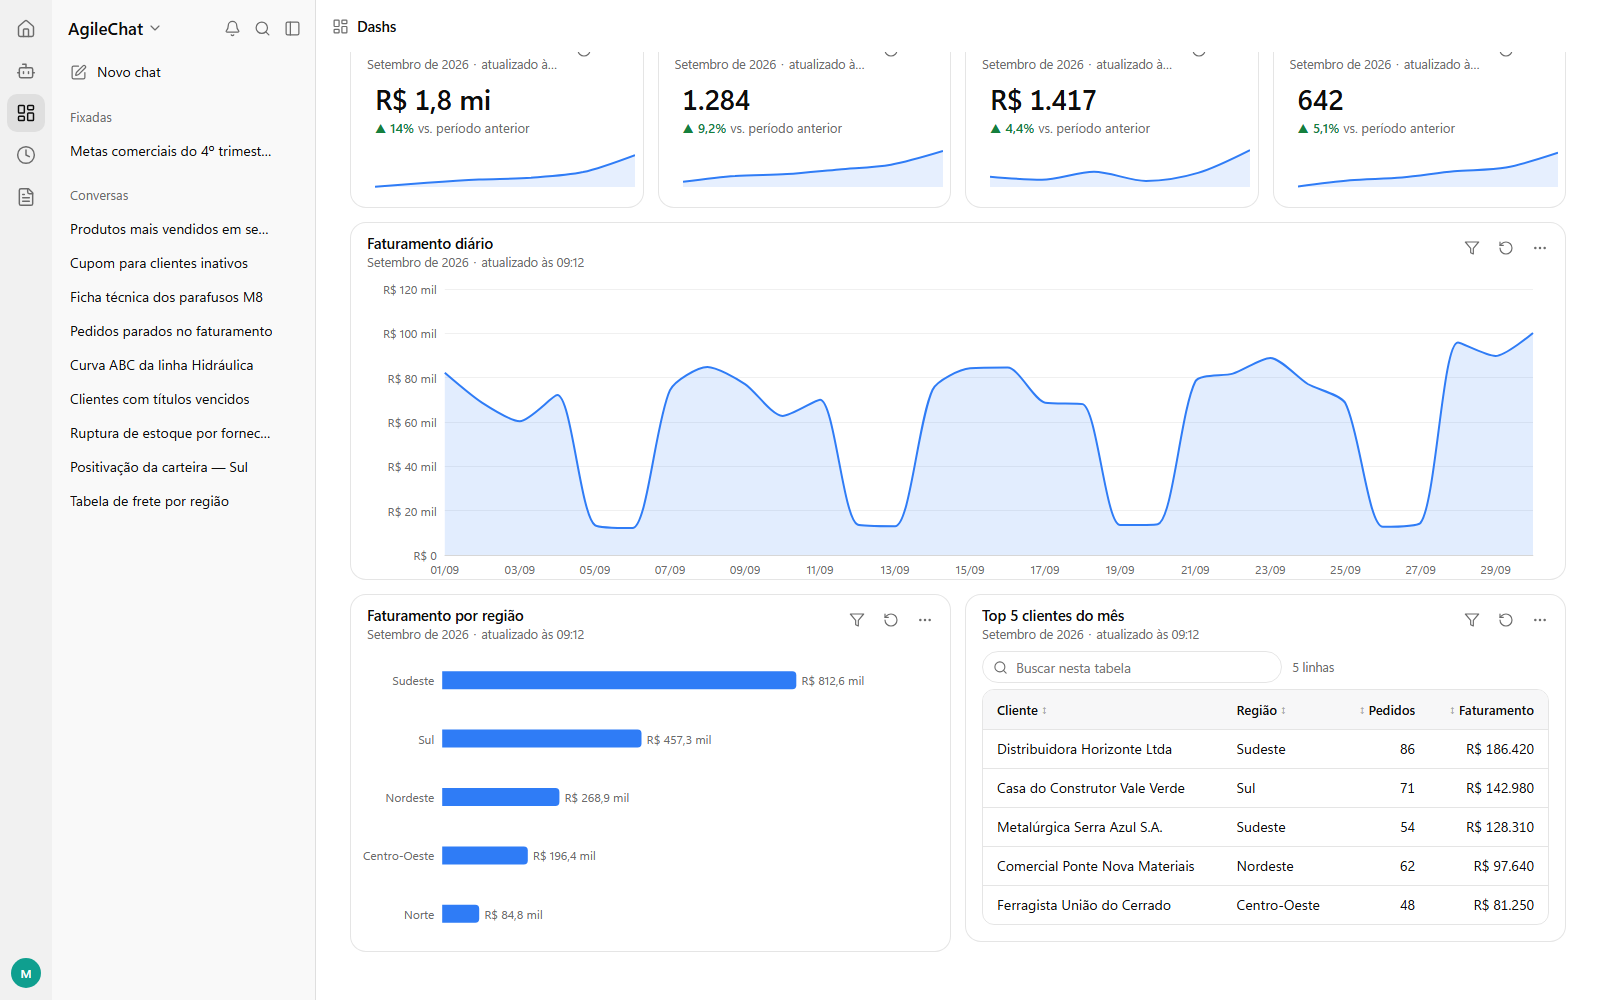Click the 'R$ 142.980' faturamento value
Viewport: 1600px width, 1000px height.
[1500, 788]
